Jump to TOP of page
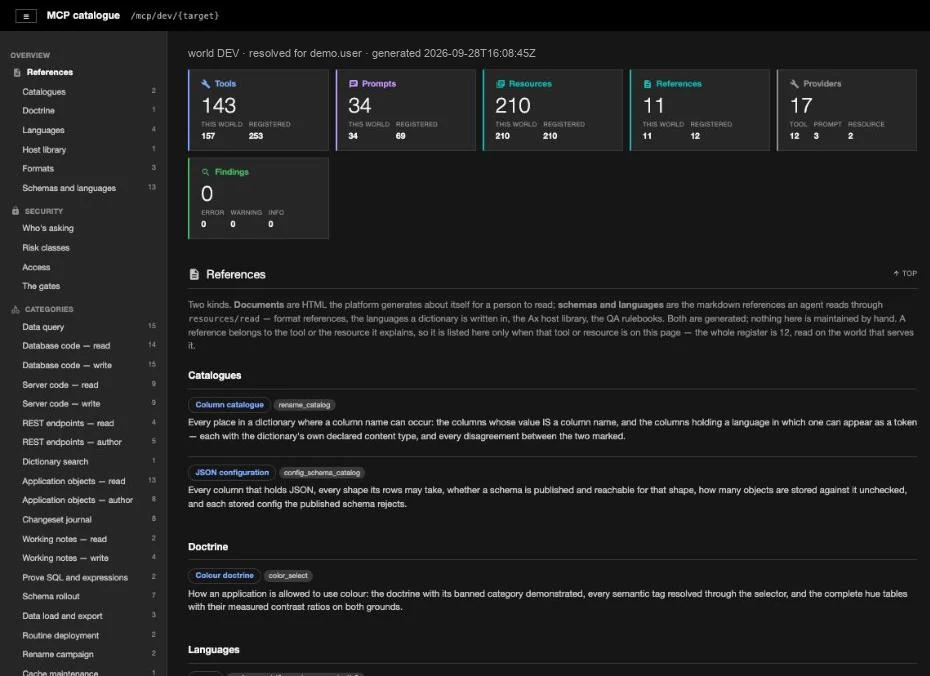The width and height of the screenshot is (930, 676). tap(905, 273)
